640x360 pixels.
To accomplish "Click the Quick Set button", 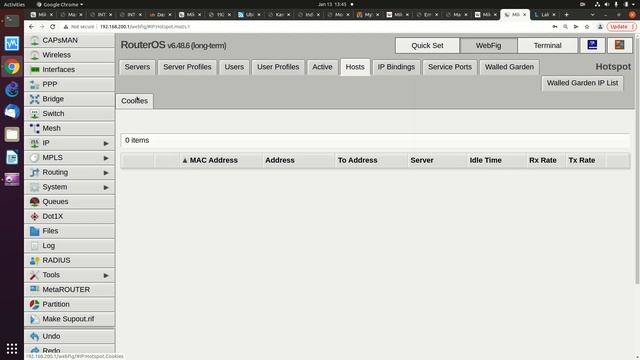I will 427,45.
